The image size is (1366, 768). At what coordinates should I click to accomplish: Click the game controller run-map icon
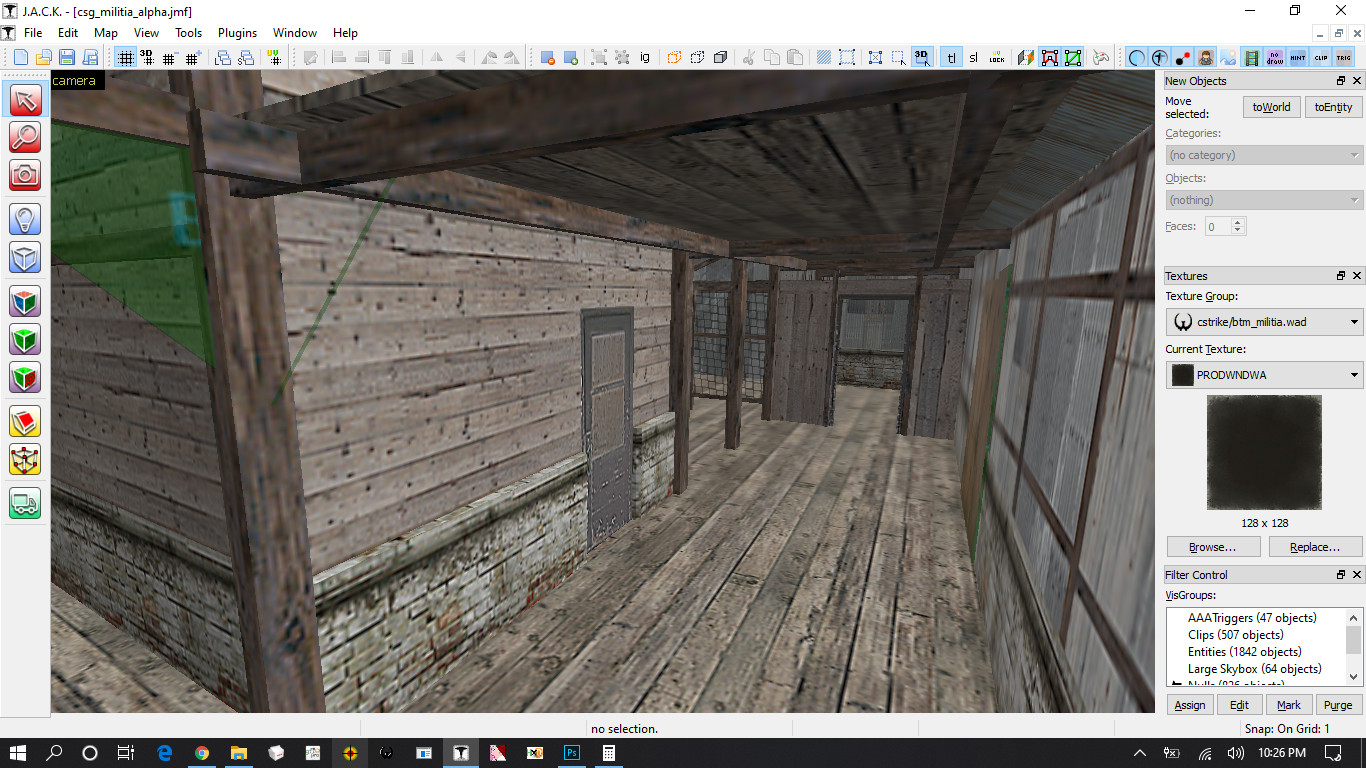click(1101, 57)
